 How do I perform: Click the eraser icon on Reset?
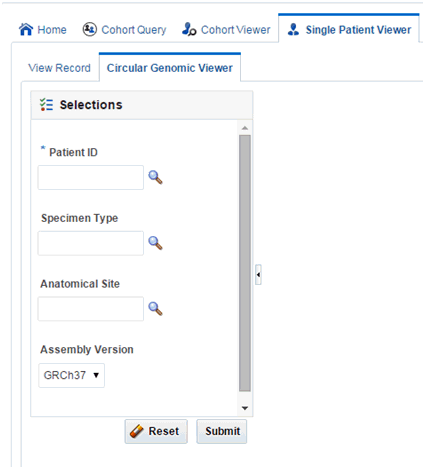coord(136,431)
